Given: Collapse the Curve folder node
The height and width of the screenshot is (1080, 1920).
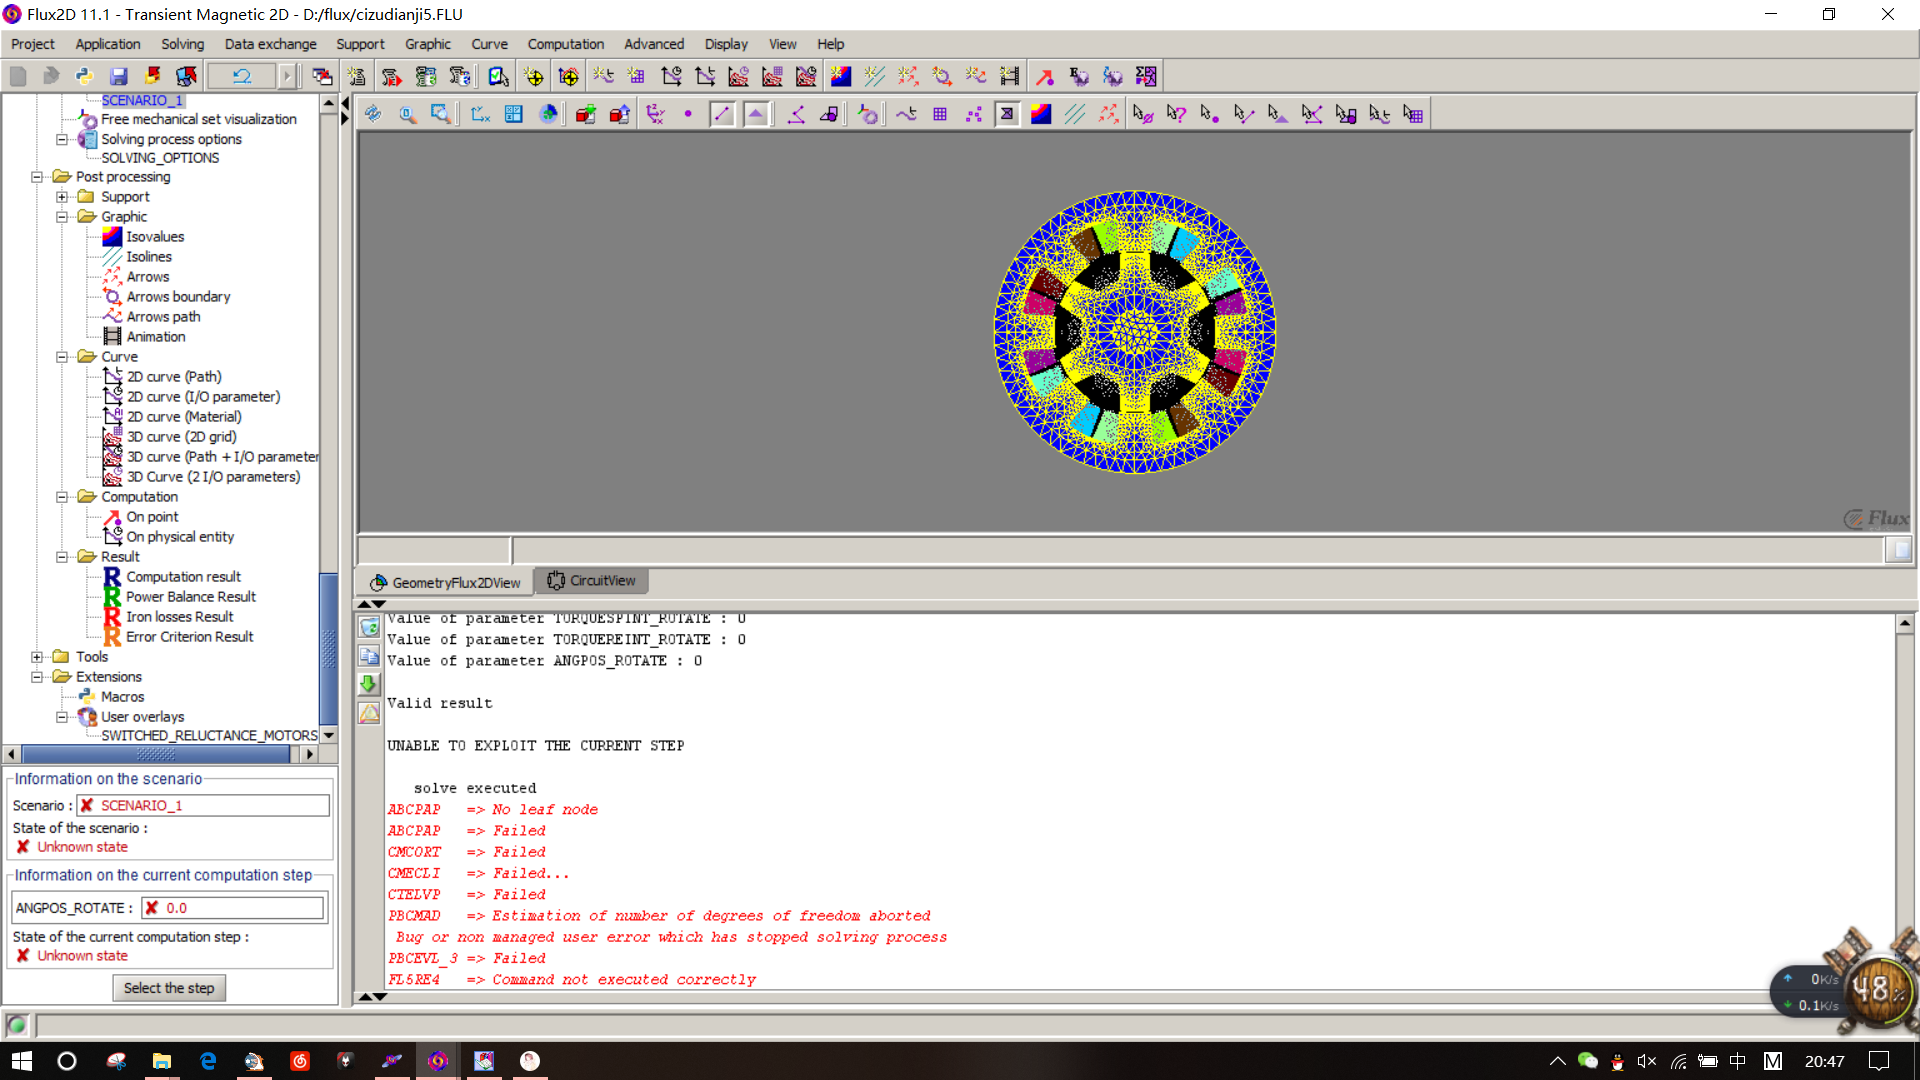Looking at the screenshot, I should coord(62,357).
